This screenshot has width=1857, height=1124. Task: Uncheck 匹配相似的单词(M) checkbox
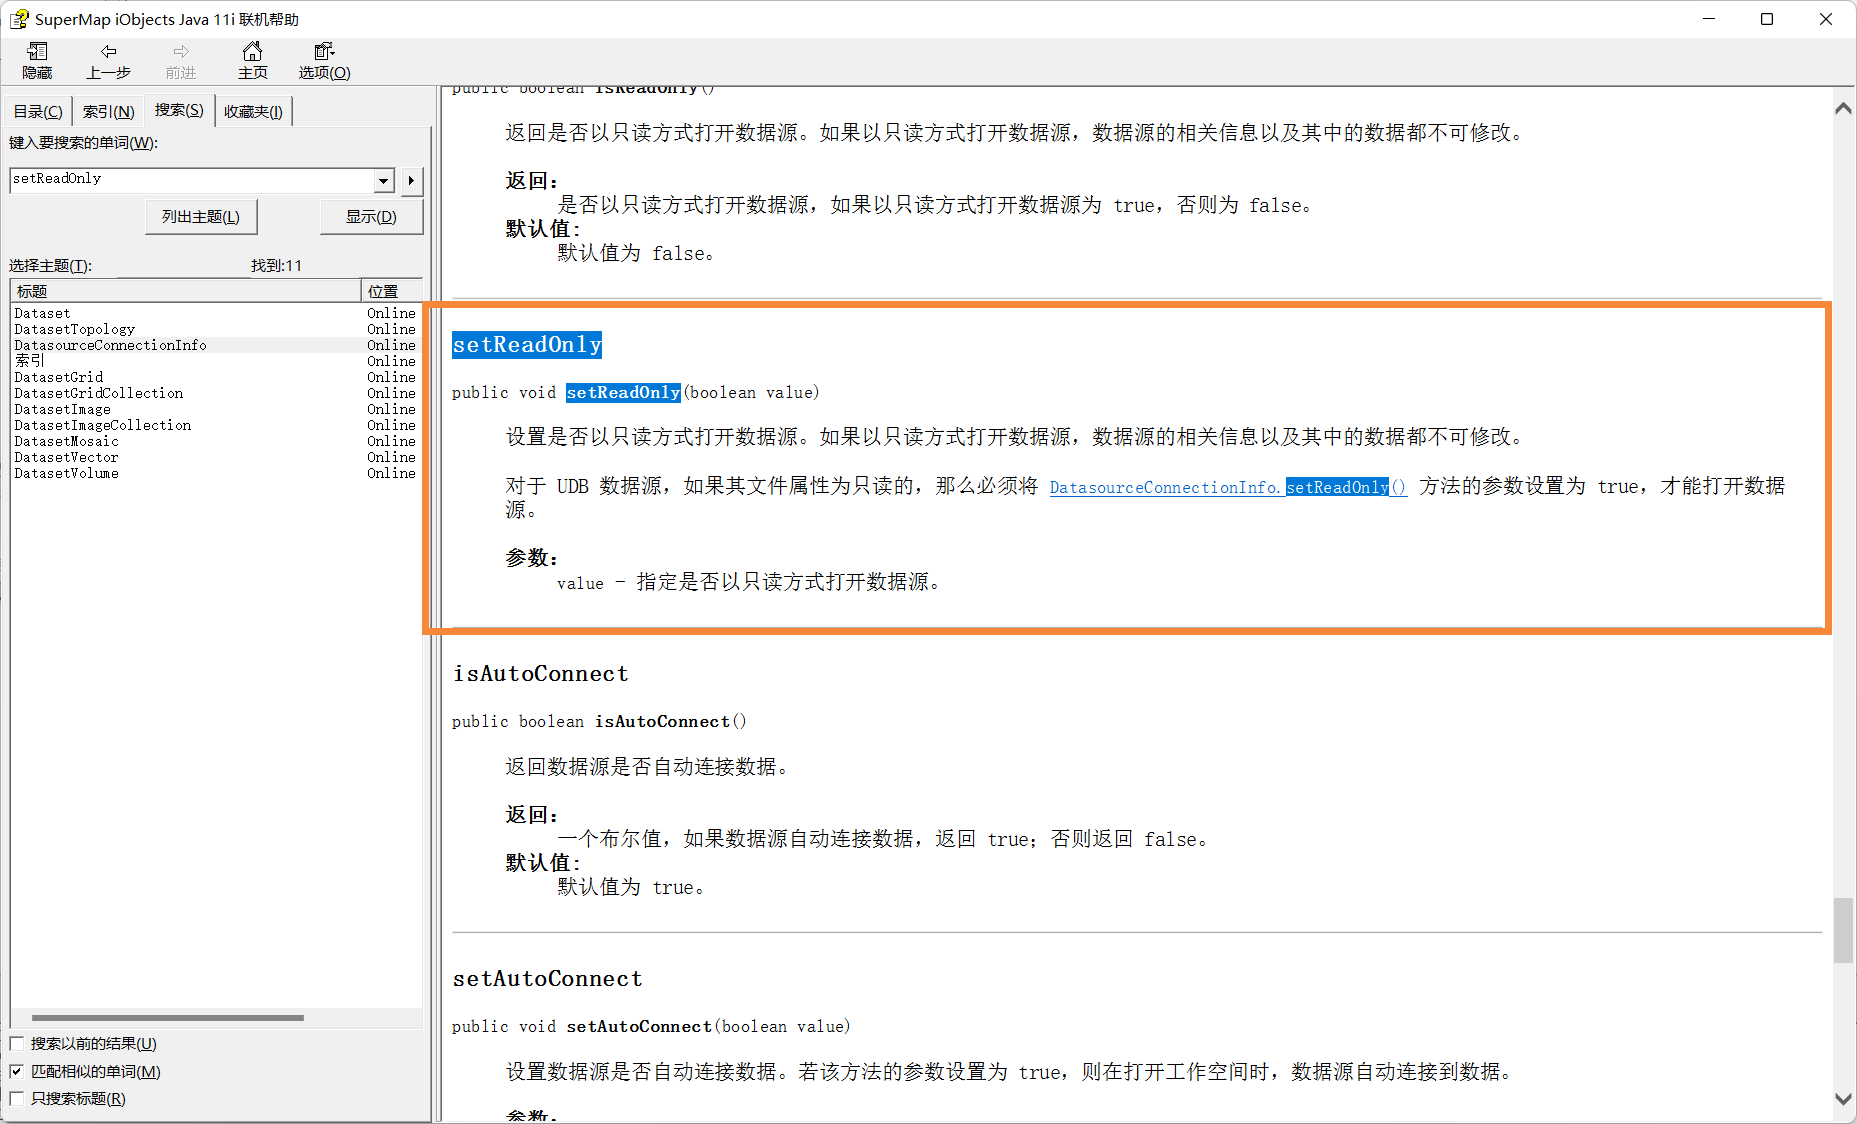[17, 1071]
